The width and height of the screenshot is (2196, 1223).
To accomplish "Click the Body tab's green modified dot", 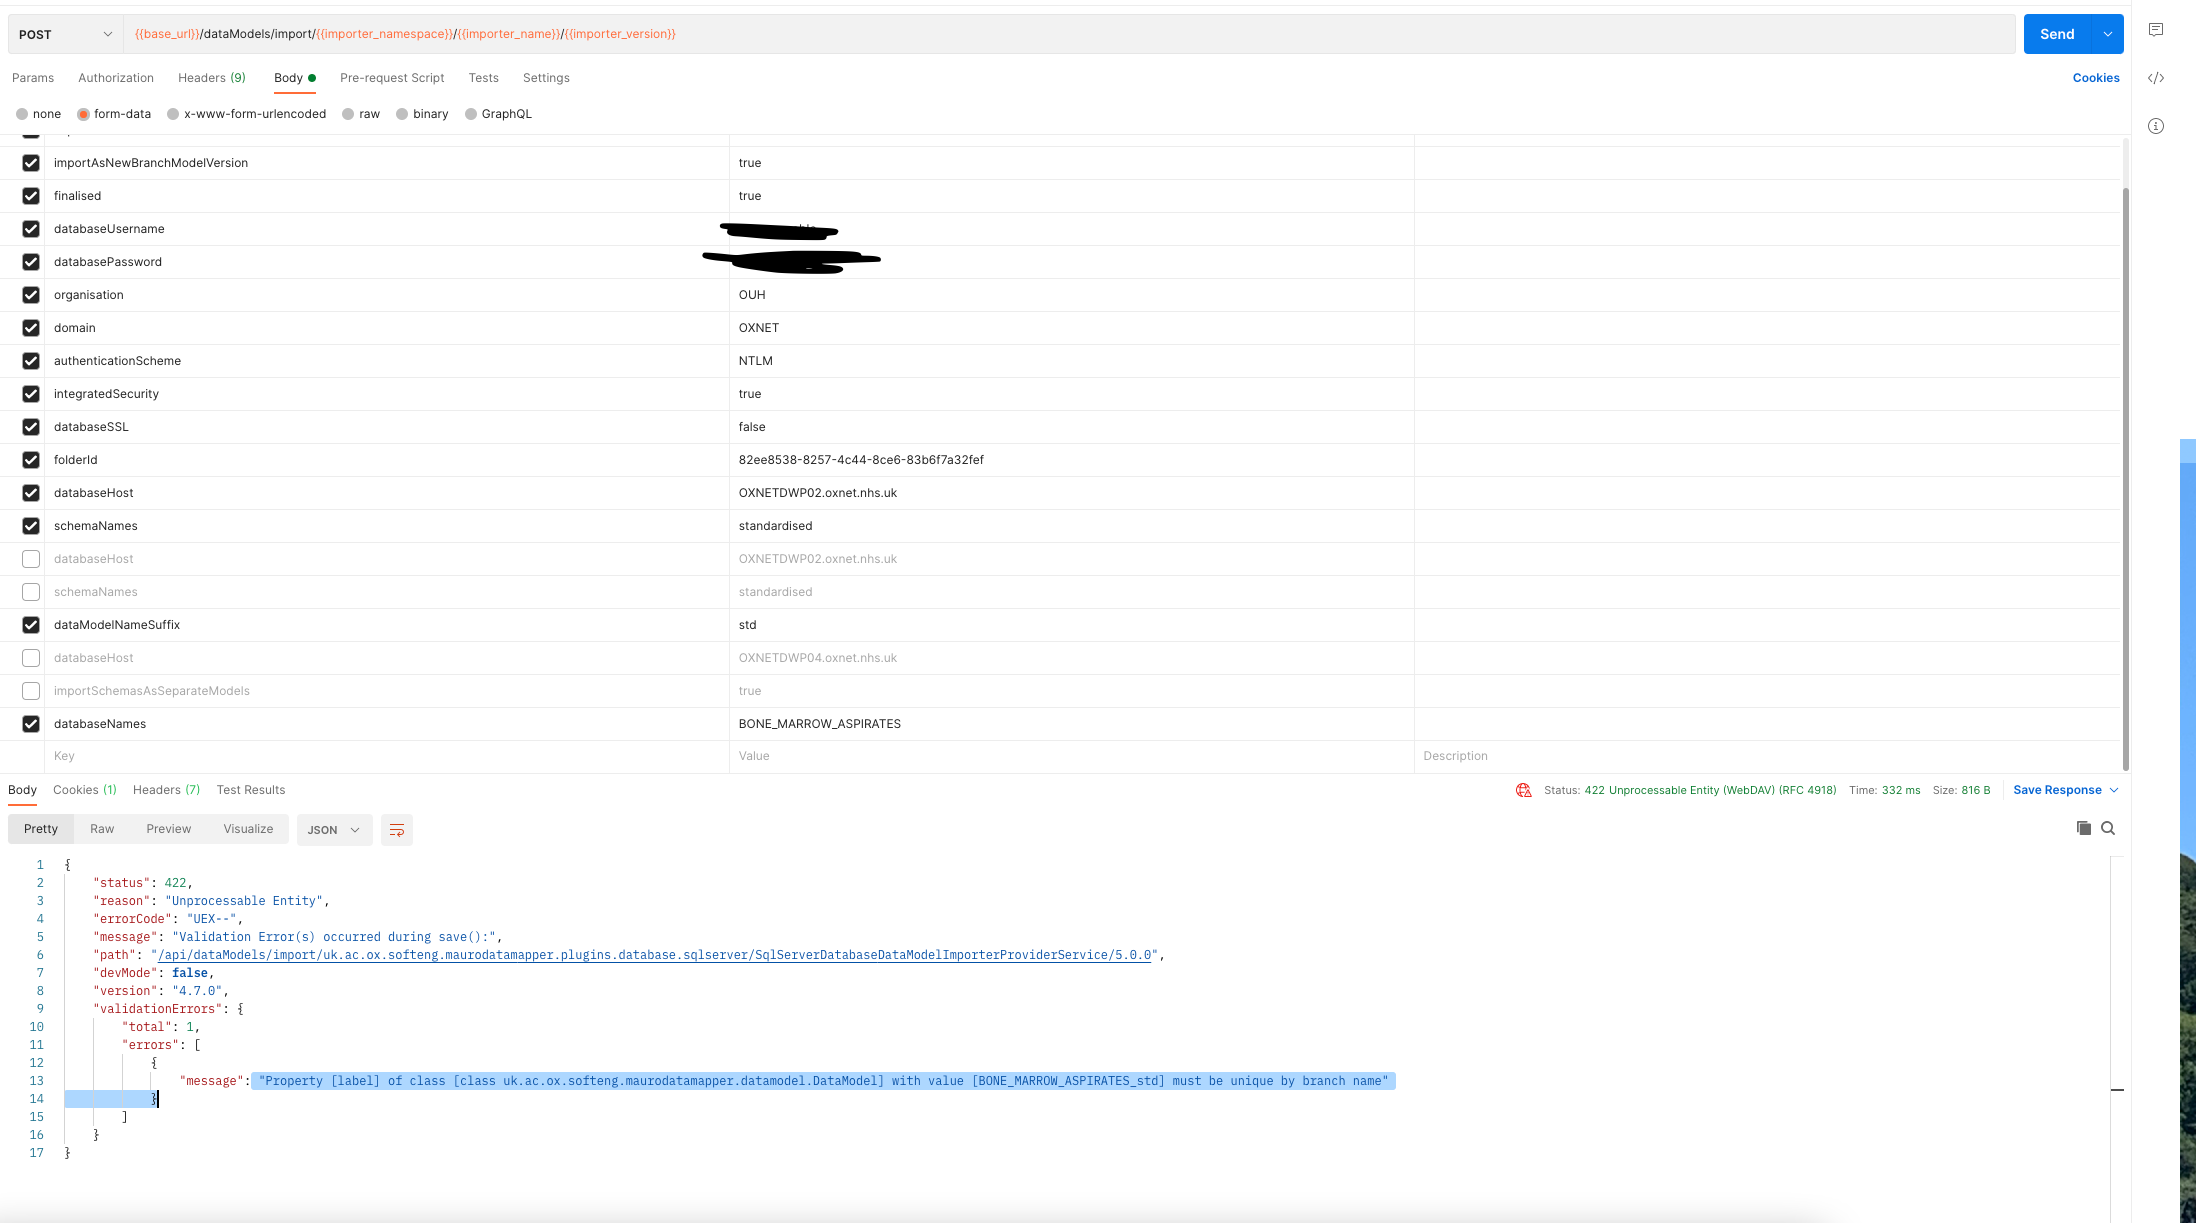I will [312, 77].
